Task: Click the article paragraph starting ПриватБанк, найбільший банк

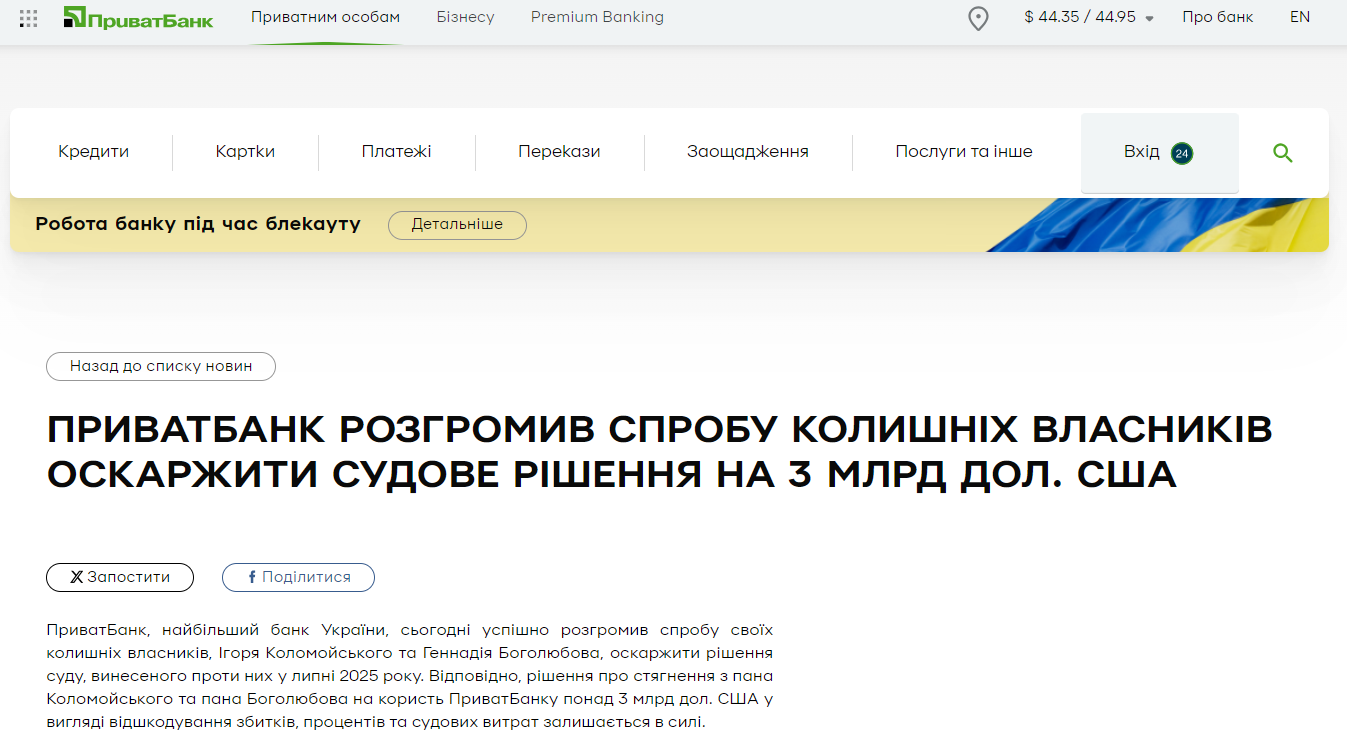Action: coord(410,676)
